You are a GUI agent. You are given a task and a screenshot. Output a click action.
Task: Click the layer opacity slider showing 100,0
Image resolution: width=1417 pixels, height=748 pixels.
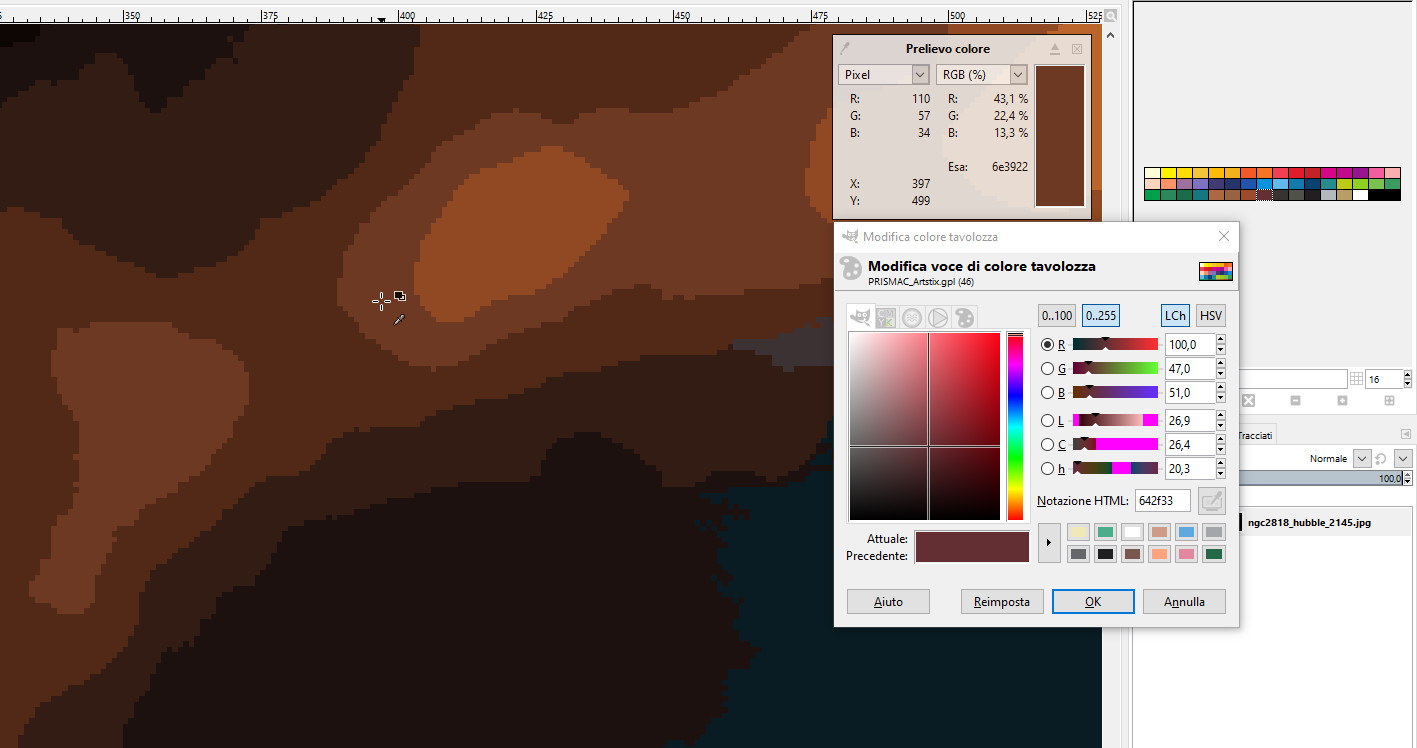point(1319,479)
